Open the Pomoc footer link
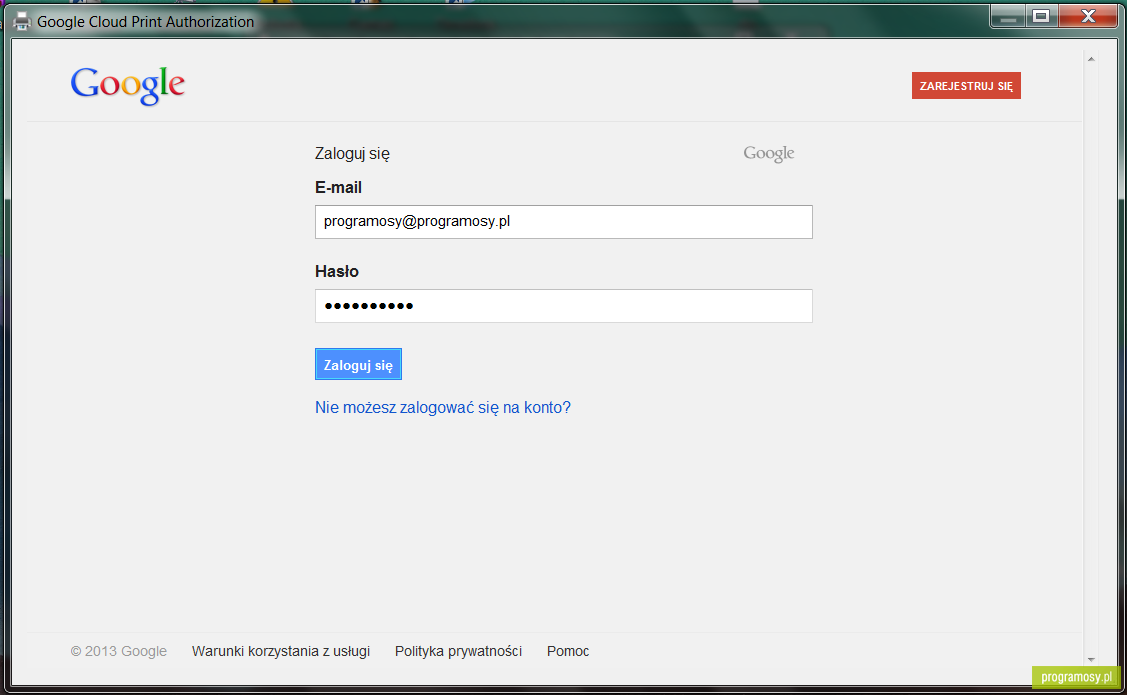Viewport: 1127px width, 695px height. [568, 651]
